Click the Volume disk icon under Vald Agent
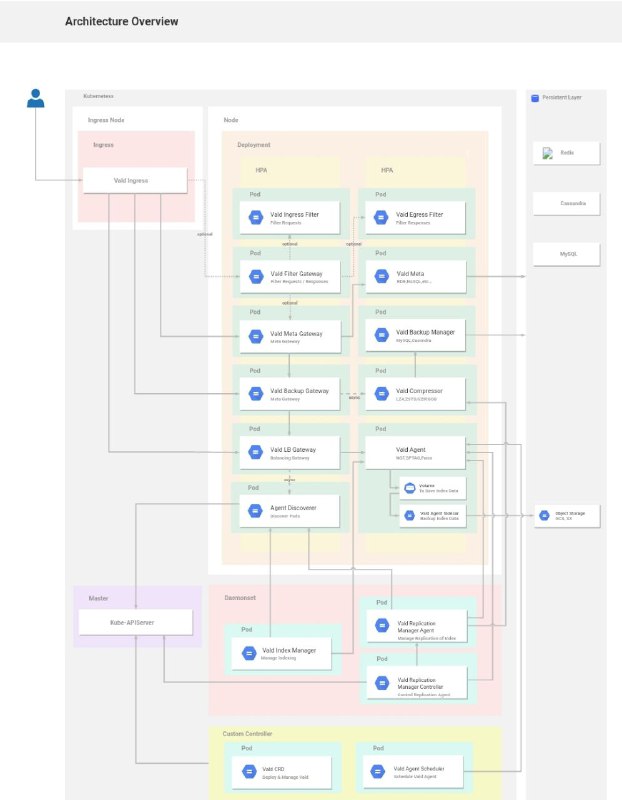622x800 pixels. point(410,488)
